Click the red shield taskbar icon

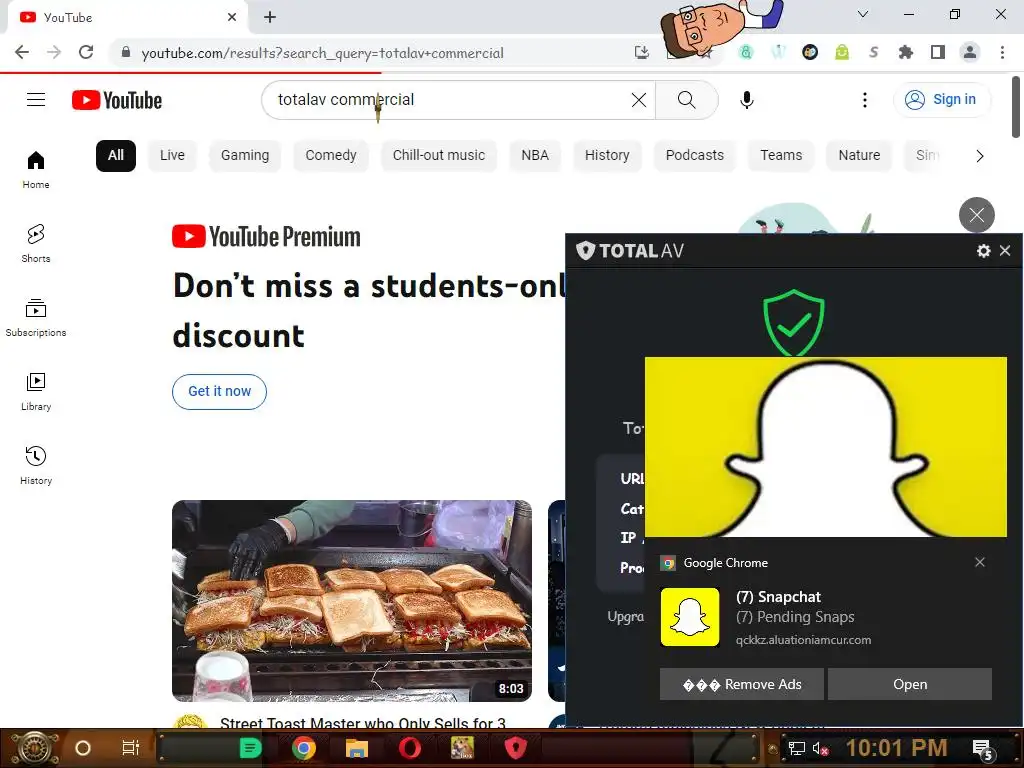pos(515,748)
